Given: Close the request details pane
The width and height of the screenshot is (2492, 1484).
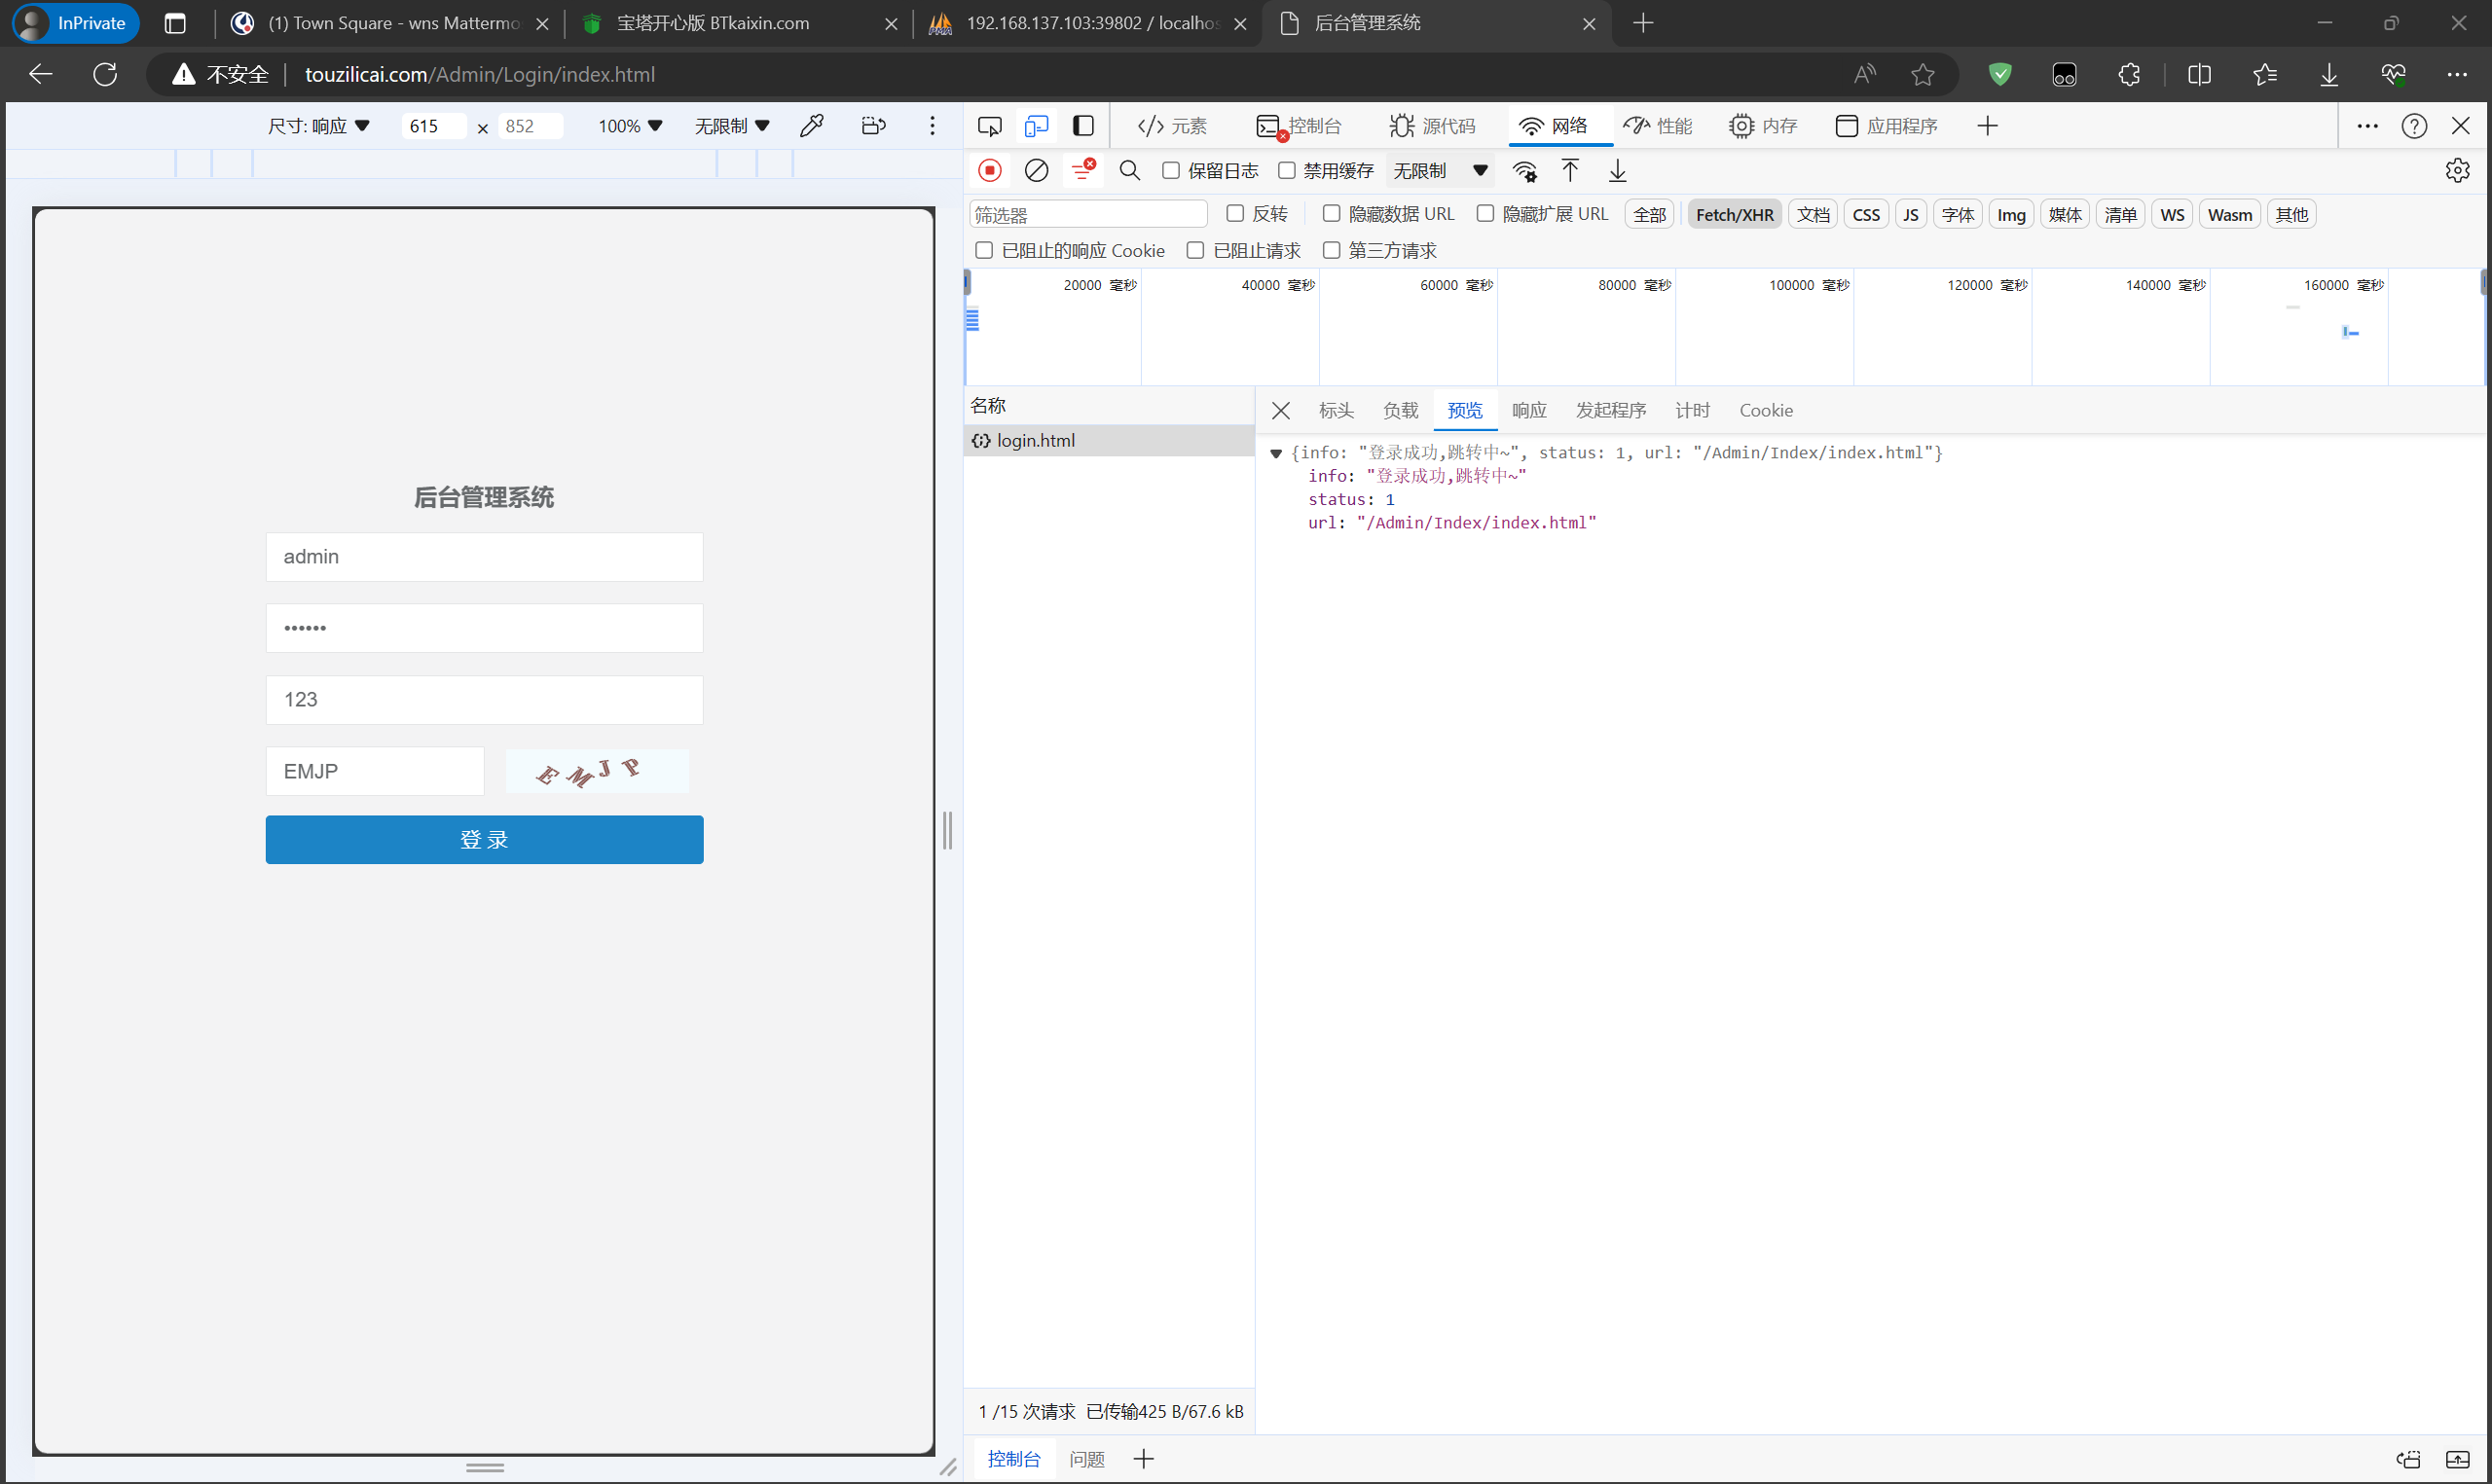Looking at the screenshot, I should click(1281, 411).
